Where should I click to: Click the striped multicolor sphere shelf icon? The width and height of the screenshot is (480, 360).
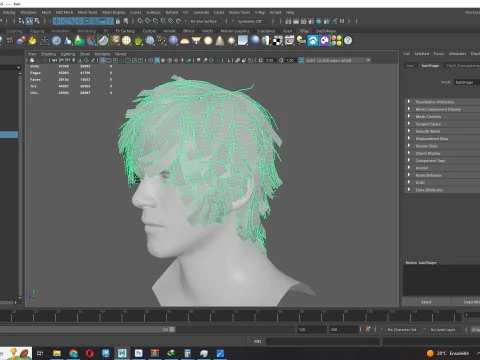coord(266,41)
